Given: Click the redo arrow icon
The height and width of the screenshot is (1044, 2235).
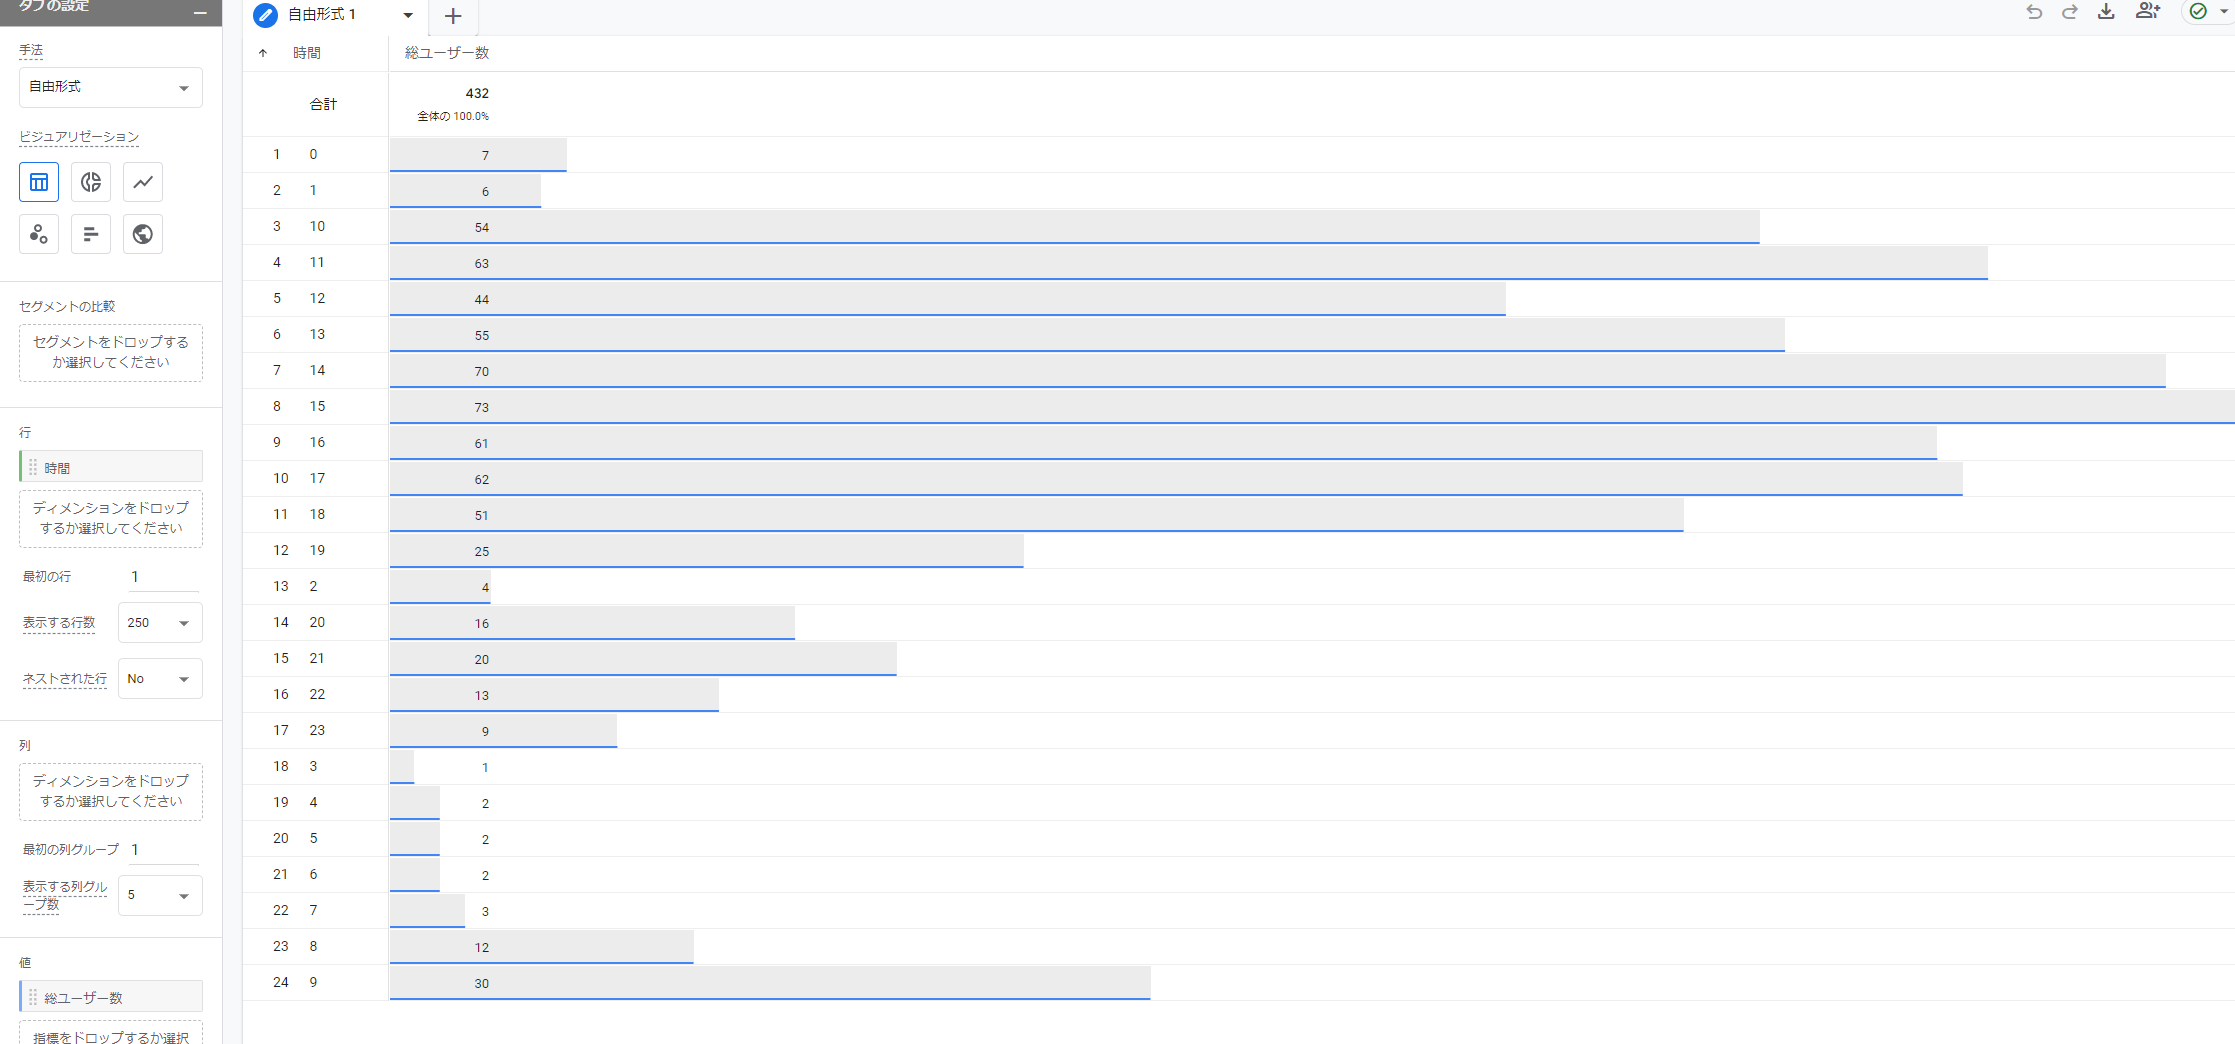Looking at the screenshot, I should (x=2070, y=12).
